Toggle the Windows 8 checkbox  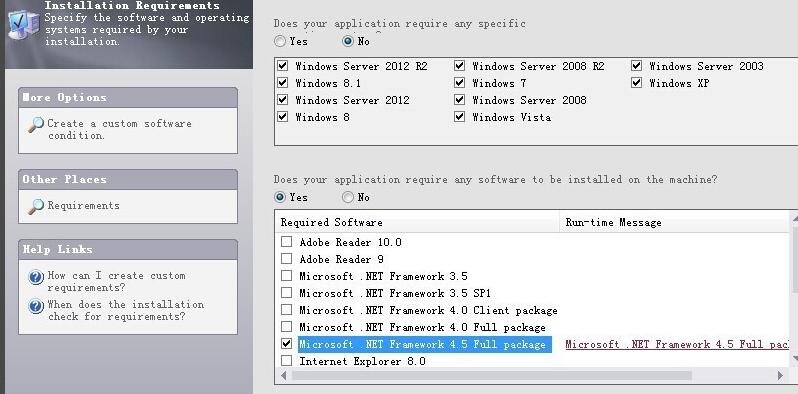click(x=282, y=117)
